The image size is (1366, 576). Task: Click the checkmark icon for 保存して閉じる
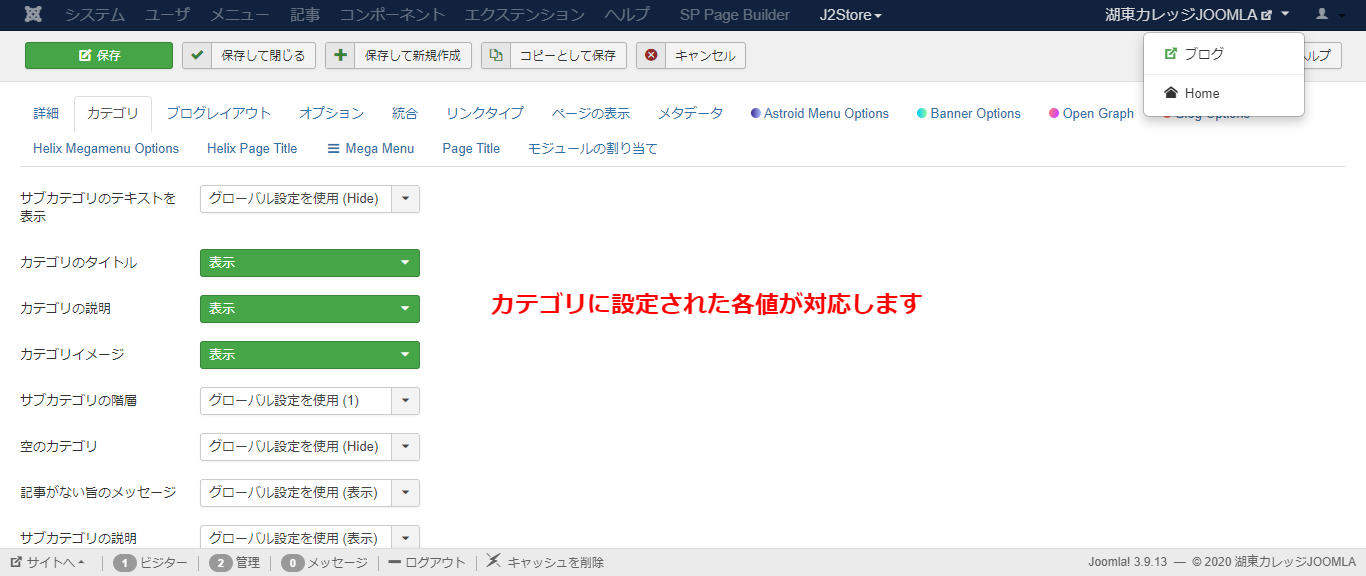click(x=197, y=56)
